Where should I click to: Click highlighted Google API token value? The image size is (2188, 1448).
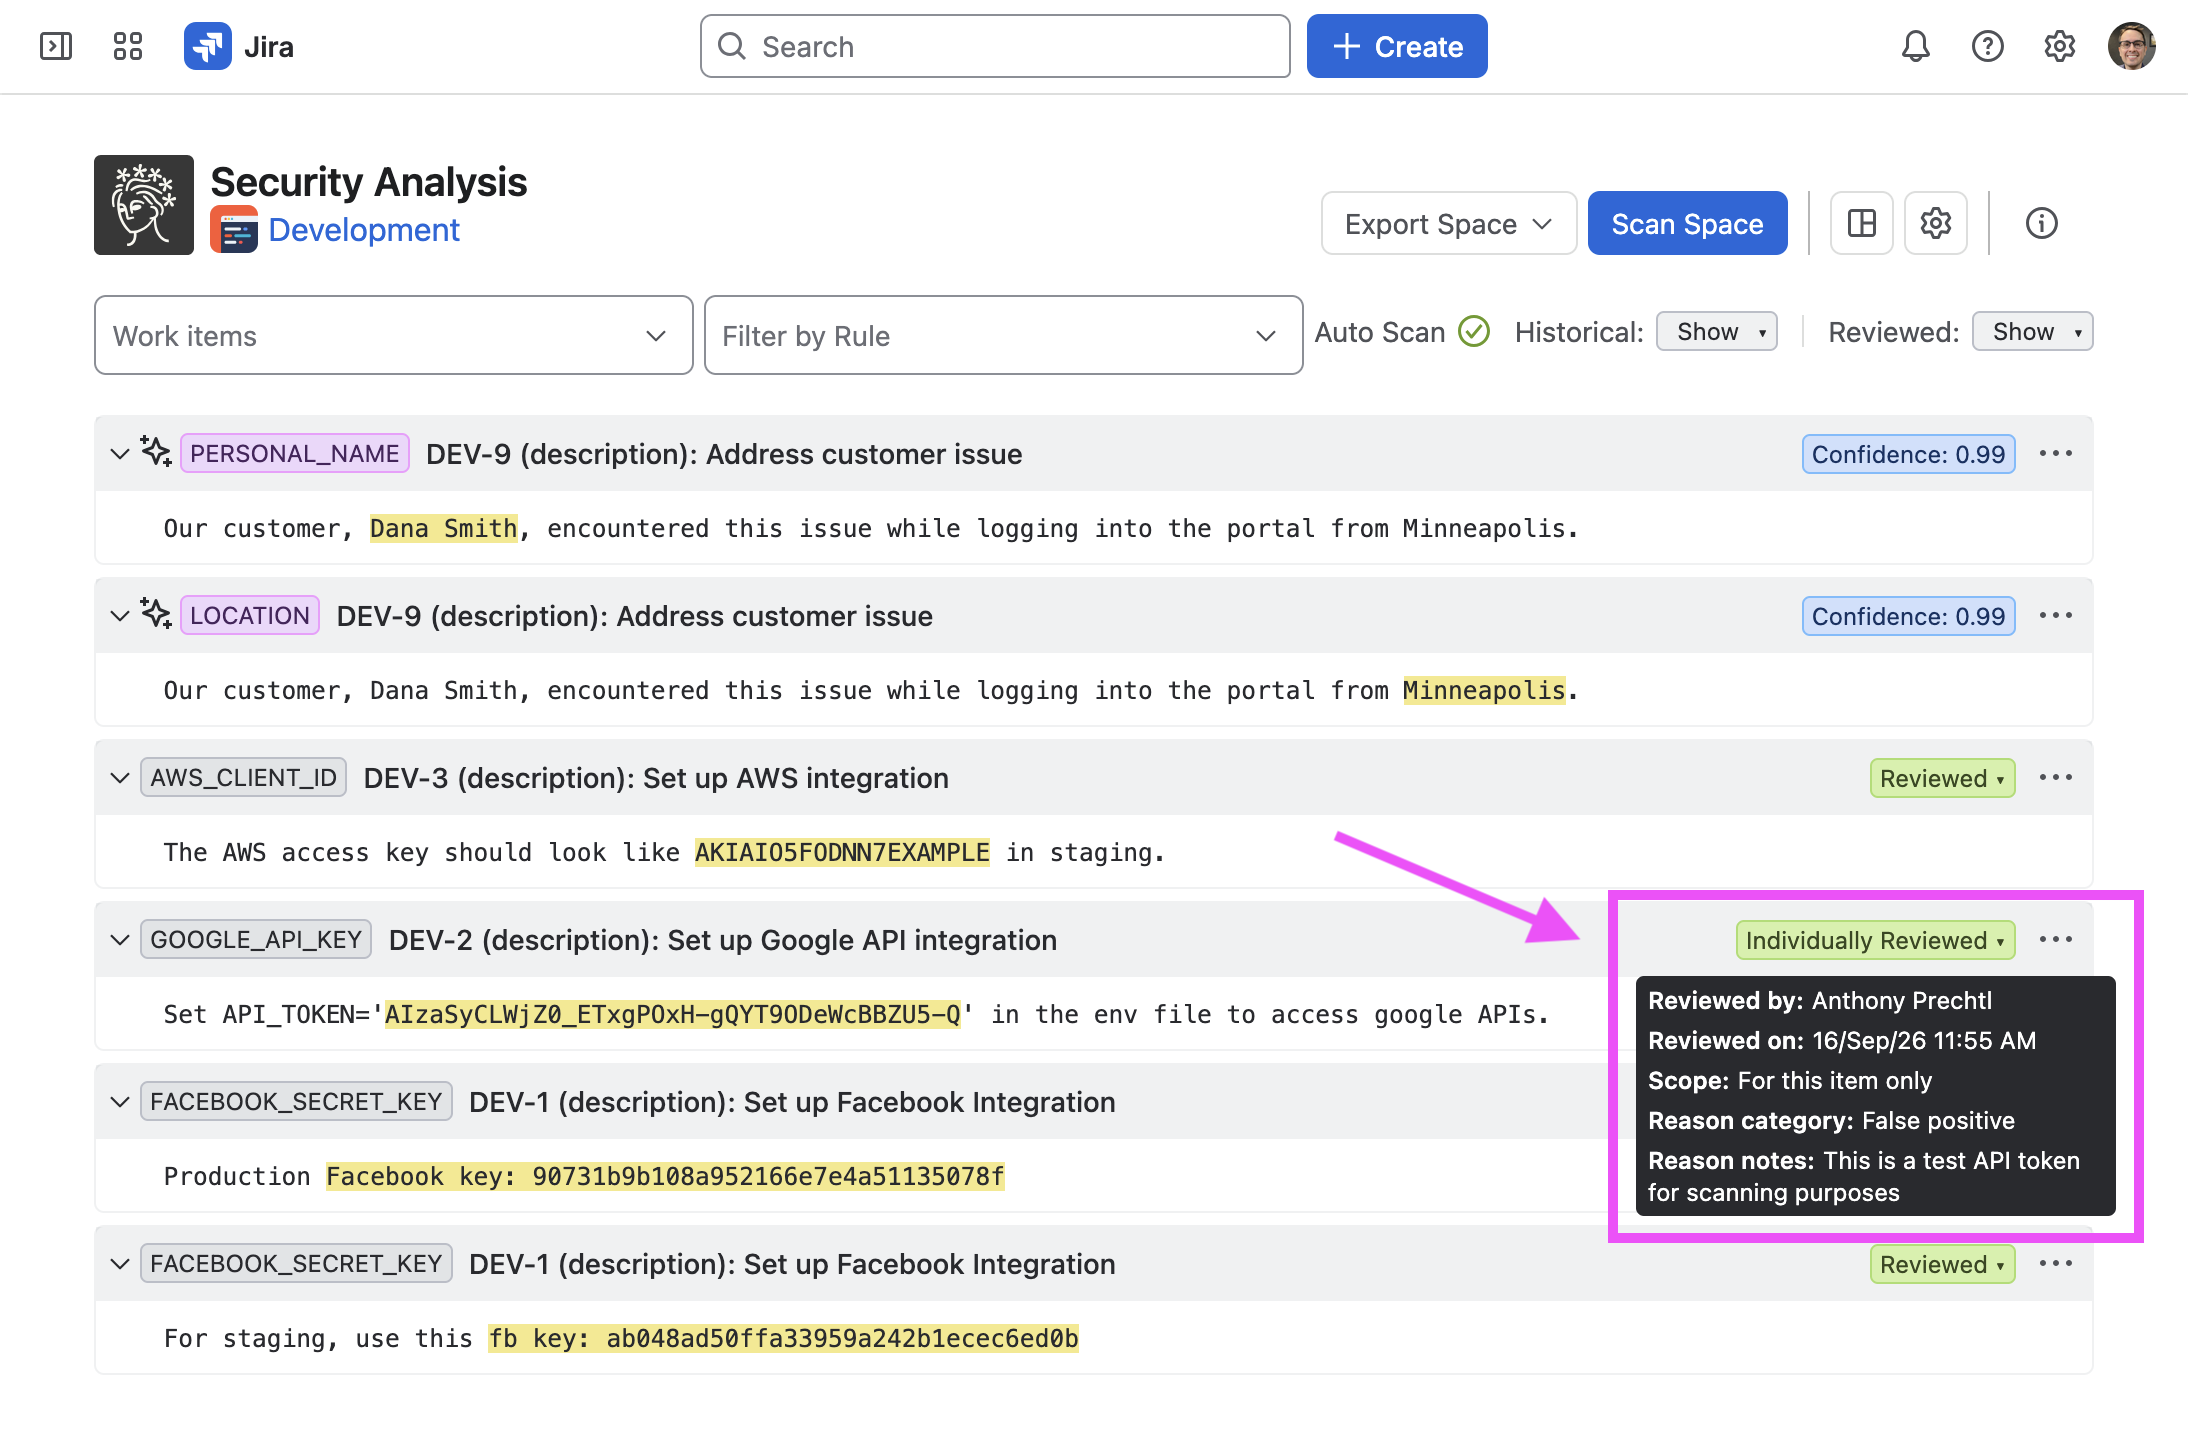point(673,1014)
